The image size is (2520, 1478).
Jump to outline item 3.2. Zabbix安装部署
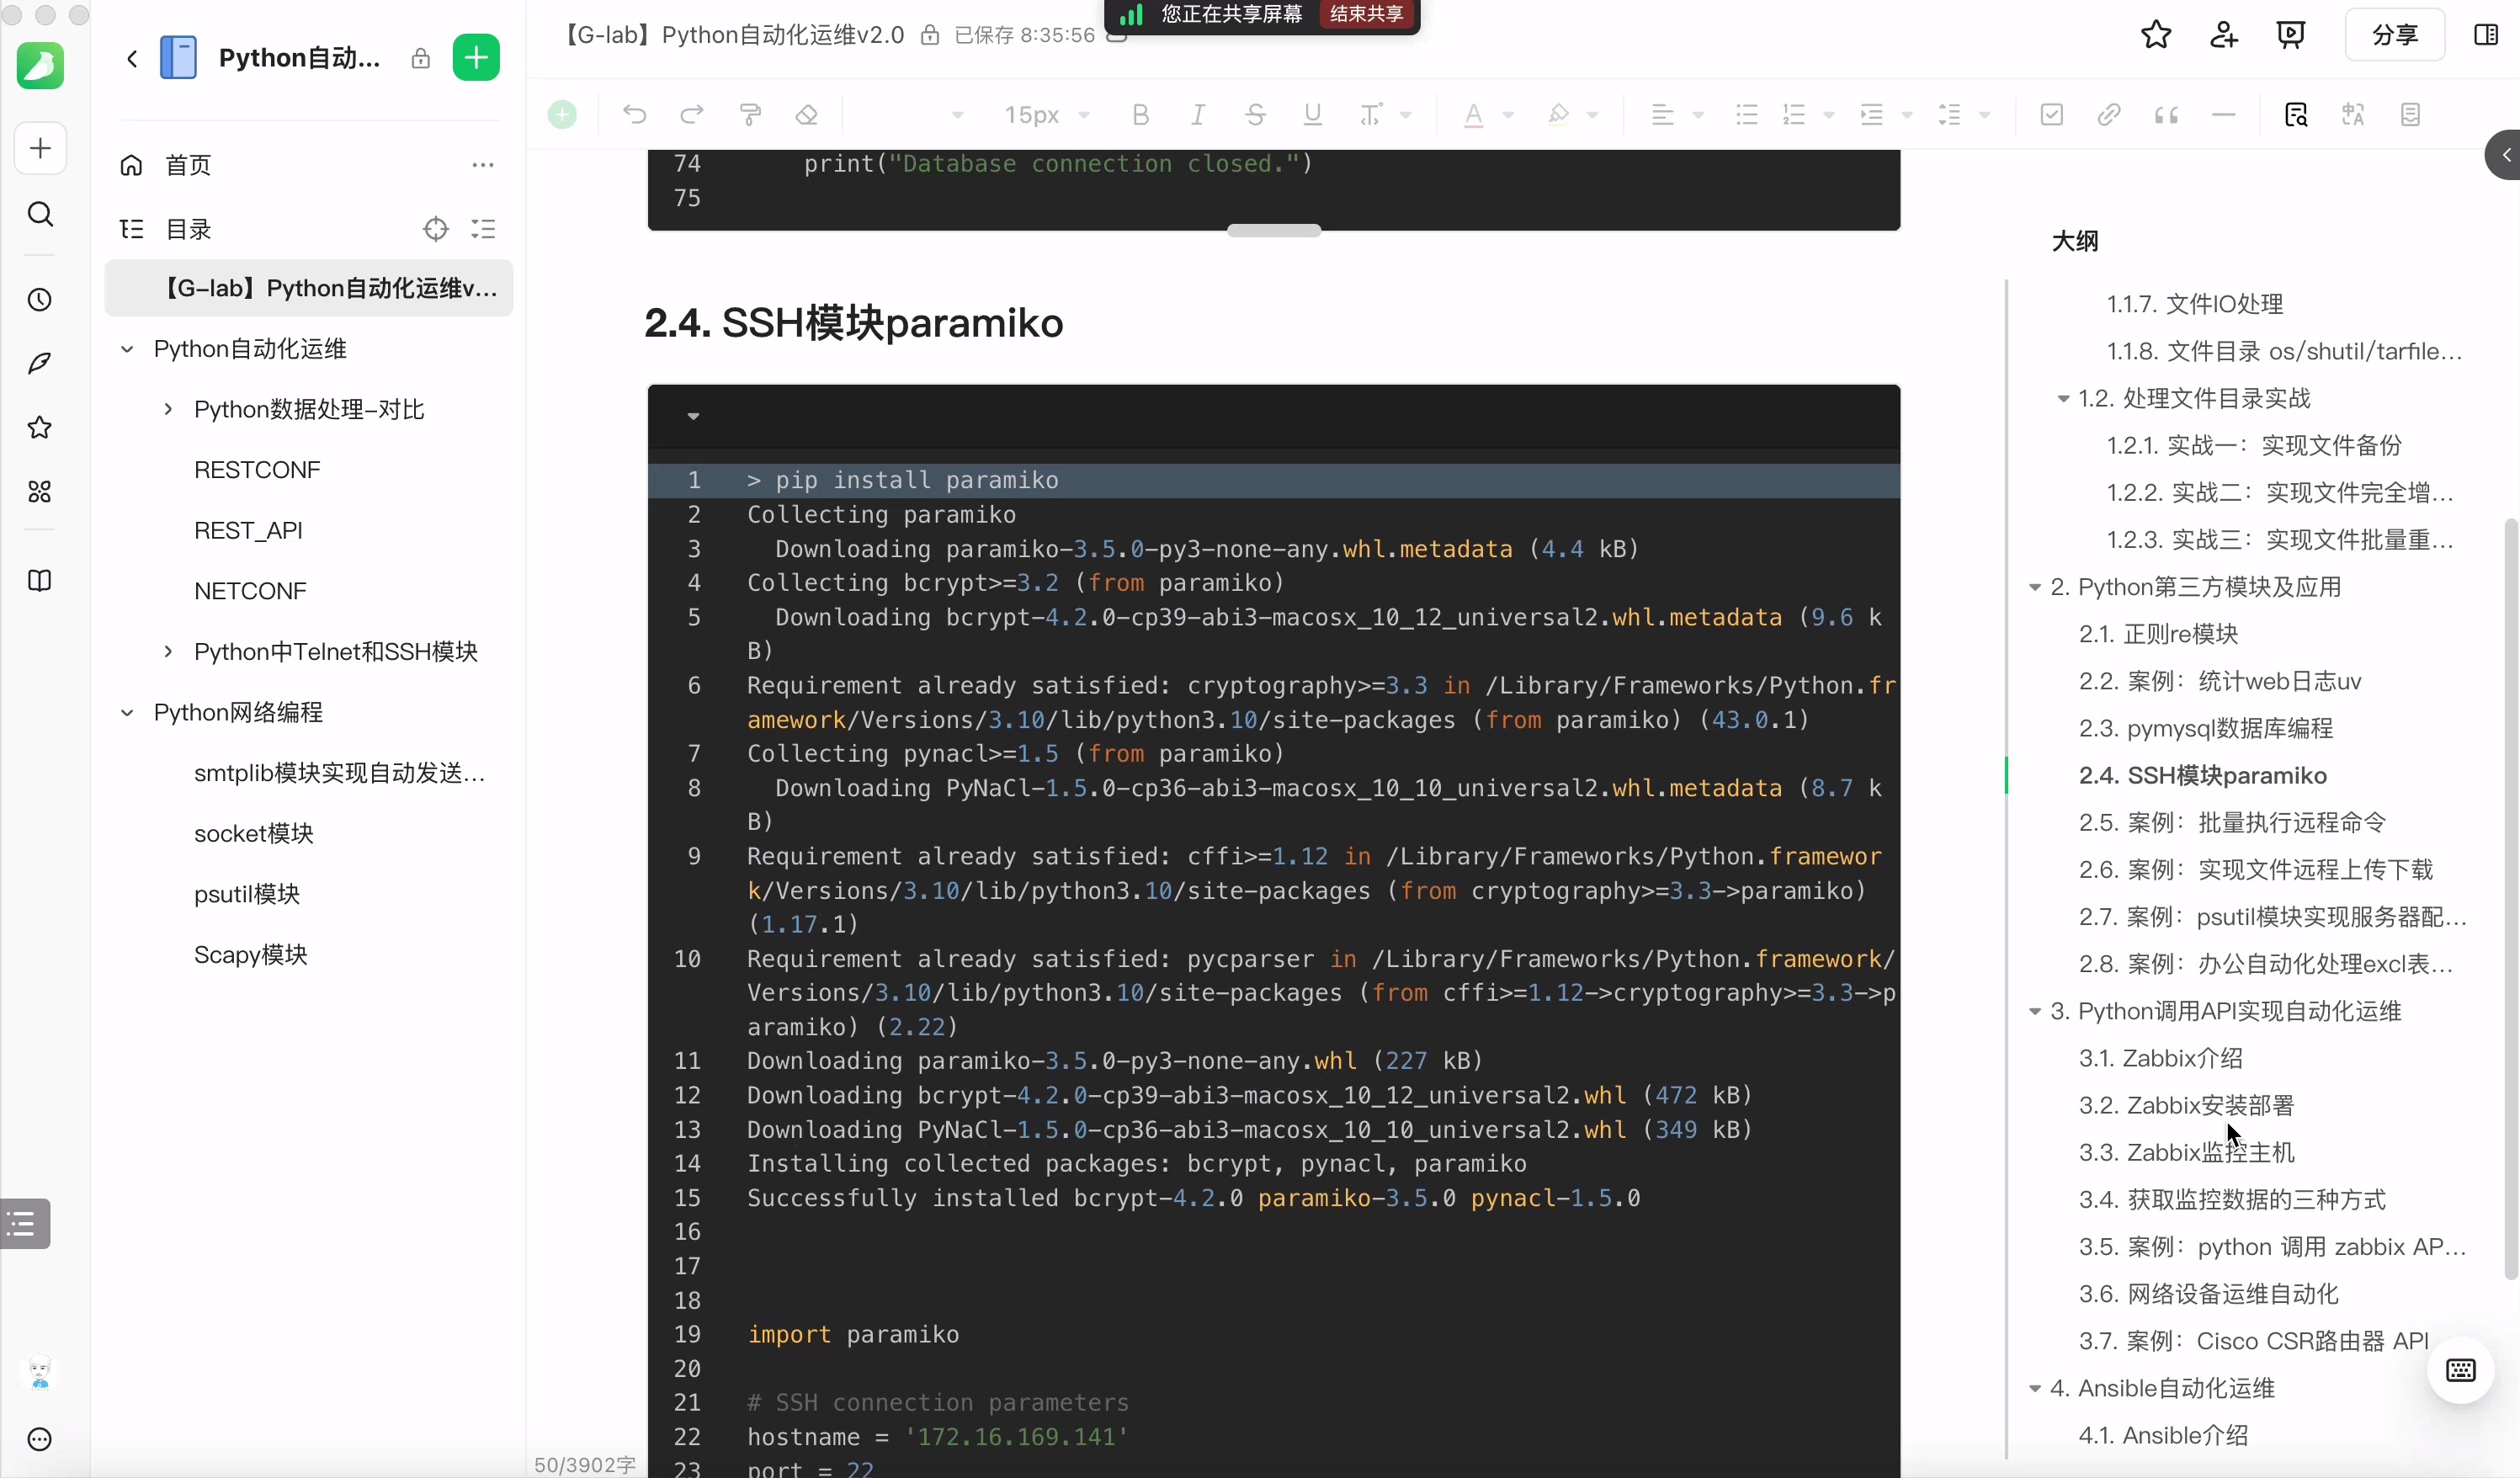point(2186,1106)
